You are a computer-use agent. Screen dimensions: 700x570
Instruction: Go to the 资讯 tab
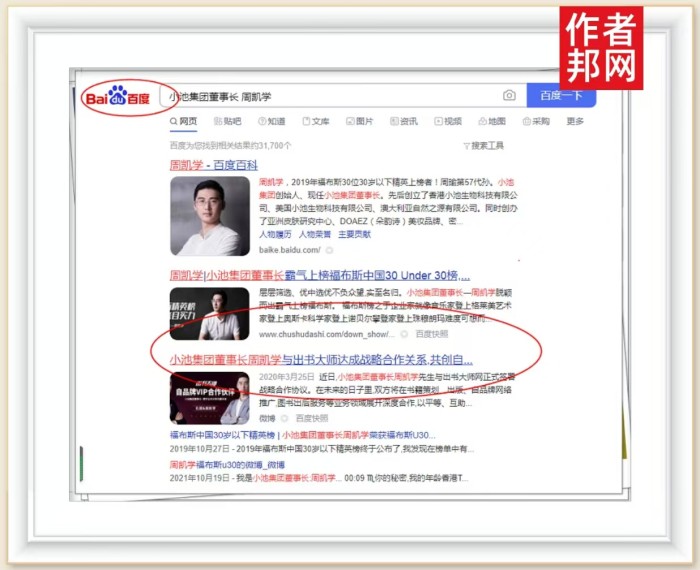[x=404, y=122]
